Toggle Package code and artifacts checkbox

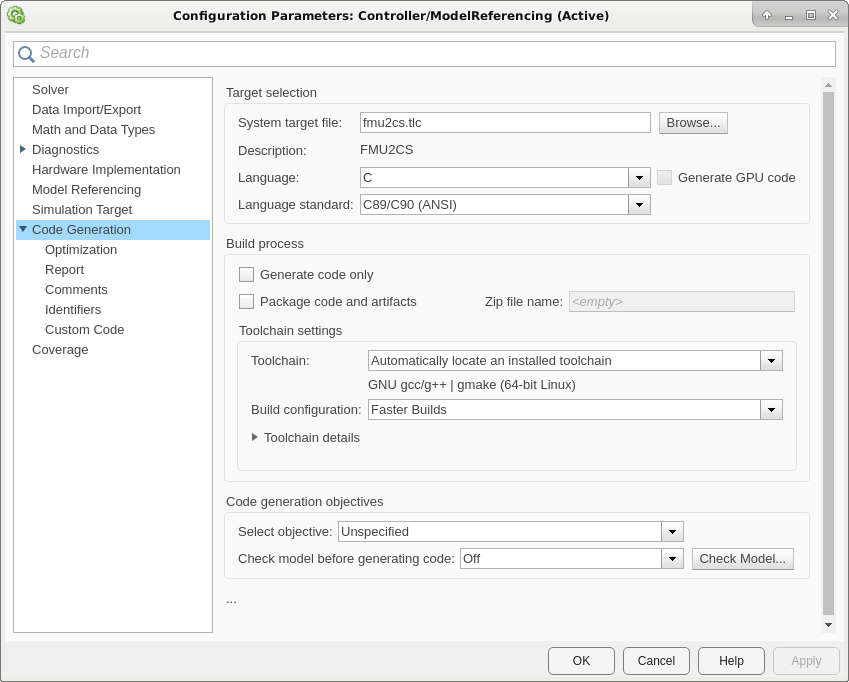pos(247,302)
